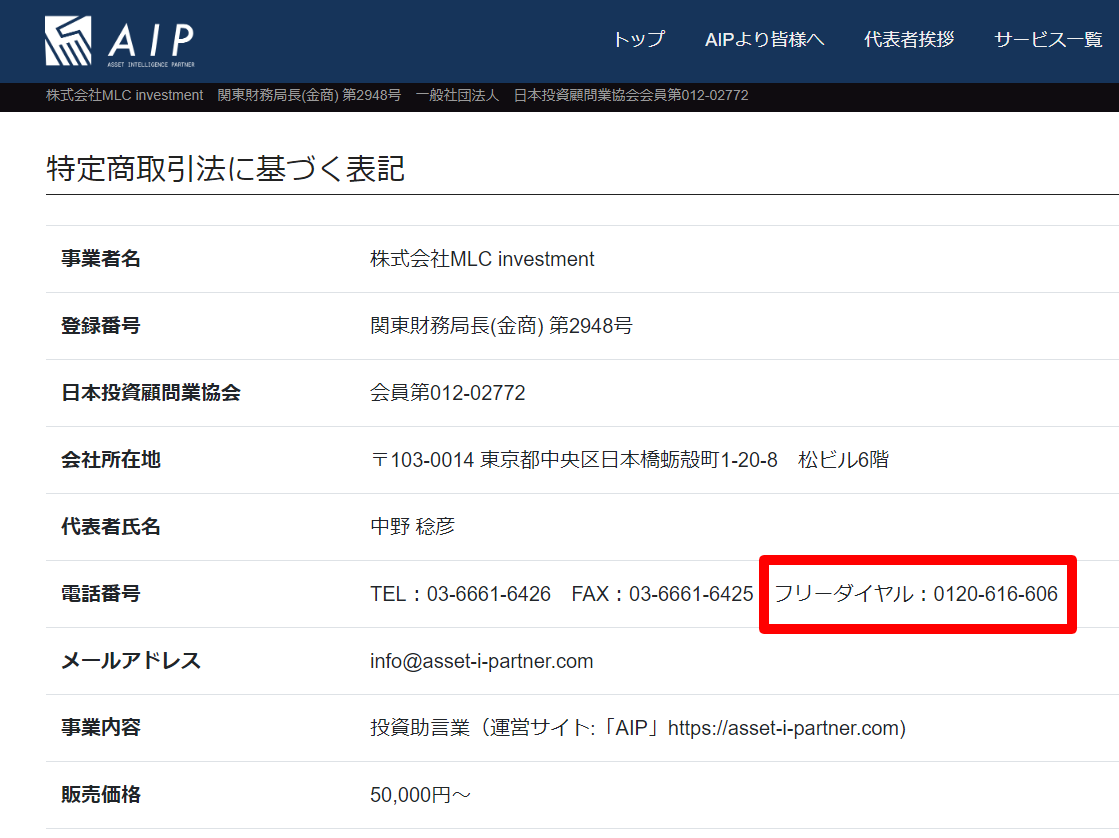Open the サービス一覧 menu item
1119x838 pixels.
coord(1048,39)
